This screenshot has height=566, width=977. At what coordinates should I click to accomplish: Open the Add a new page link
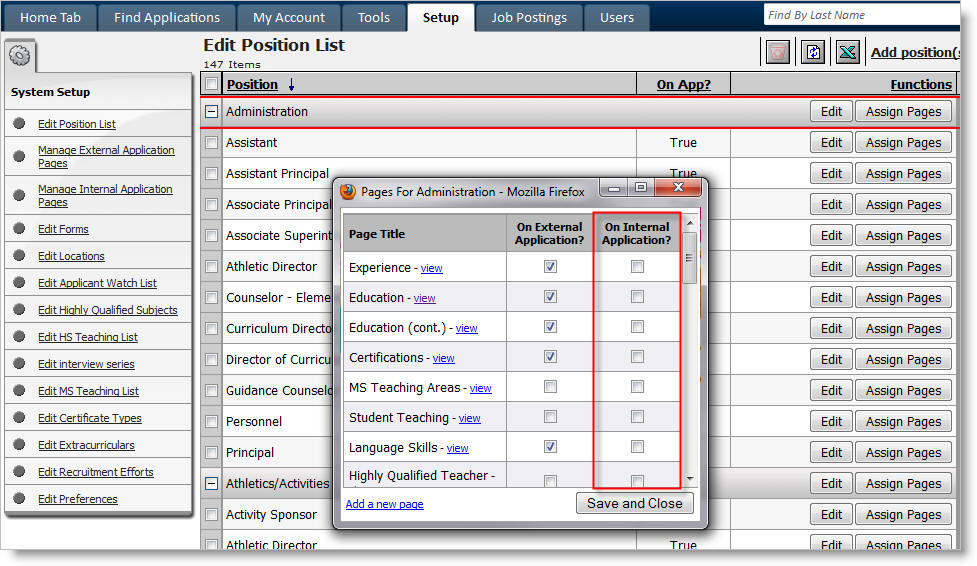[x=384, y=504]
